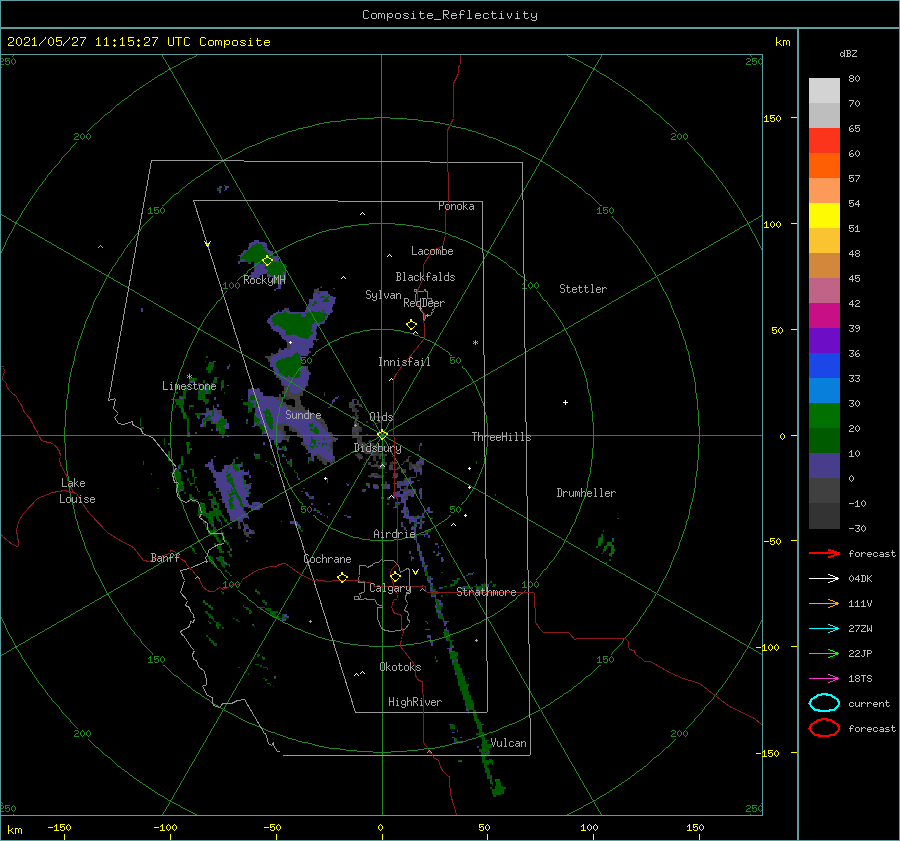
Task: Click the Blackfalds city label
Action: (425, 277)
